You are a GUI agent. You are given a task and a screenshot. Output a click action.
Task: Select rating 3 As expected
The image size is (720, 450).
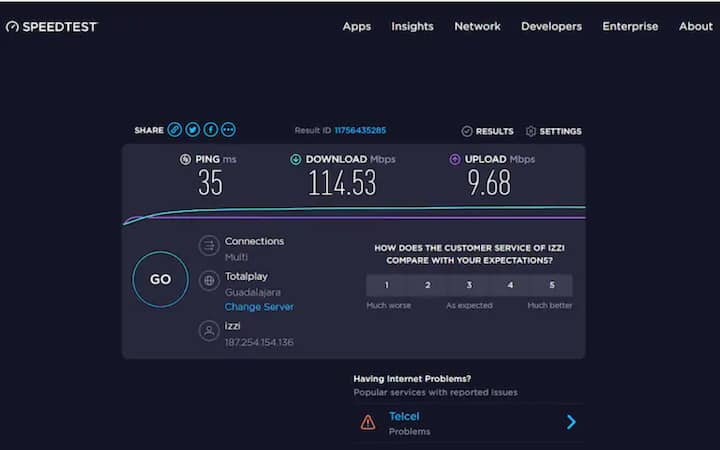[469, 286]
